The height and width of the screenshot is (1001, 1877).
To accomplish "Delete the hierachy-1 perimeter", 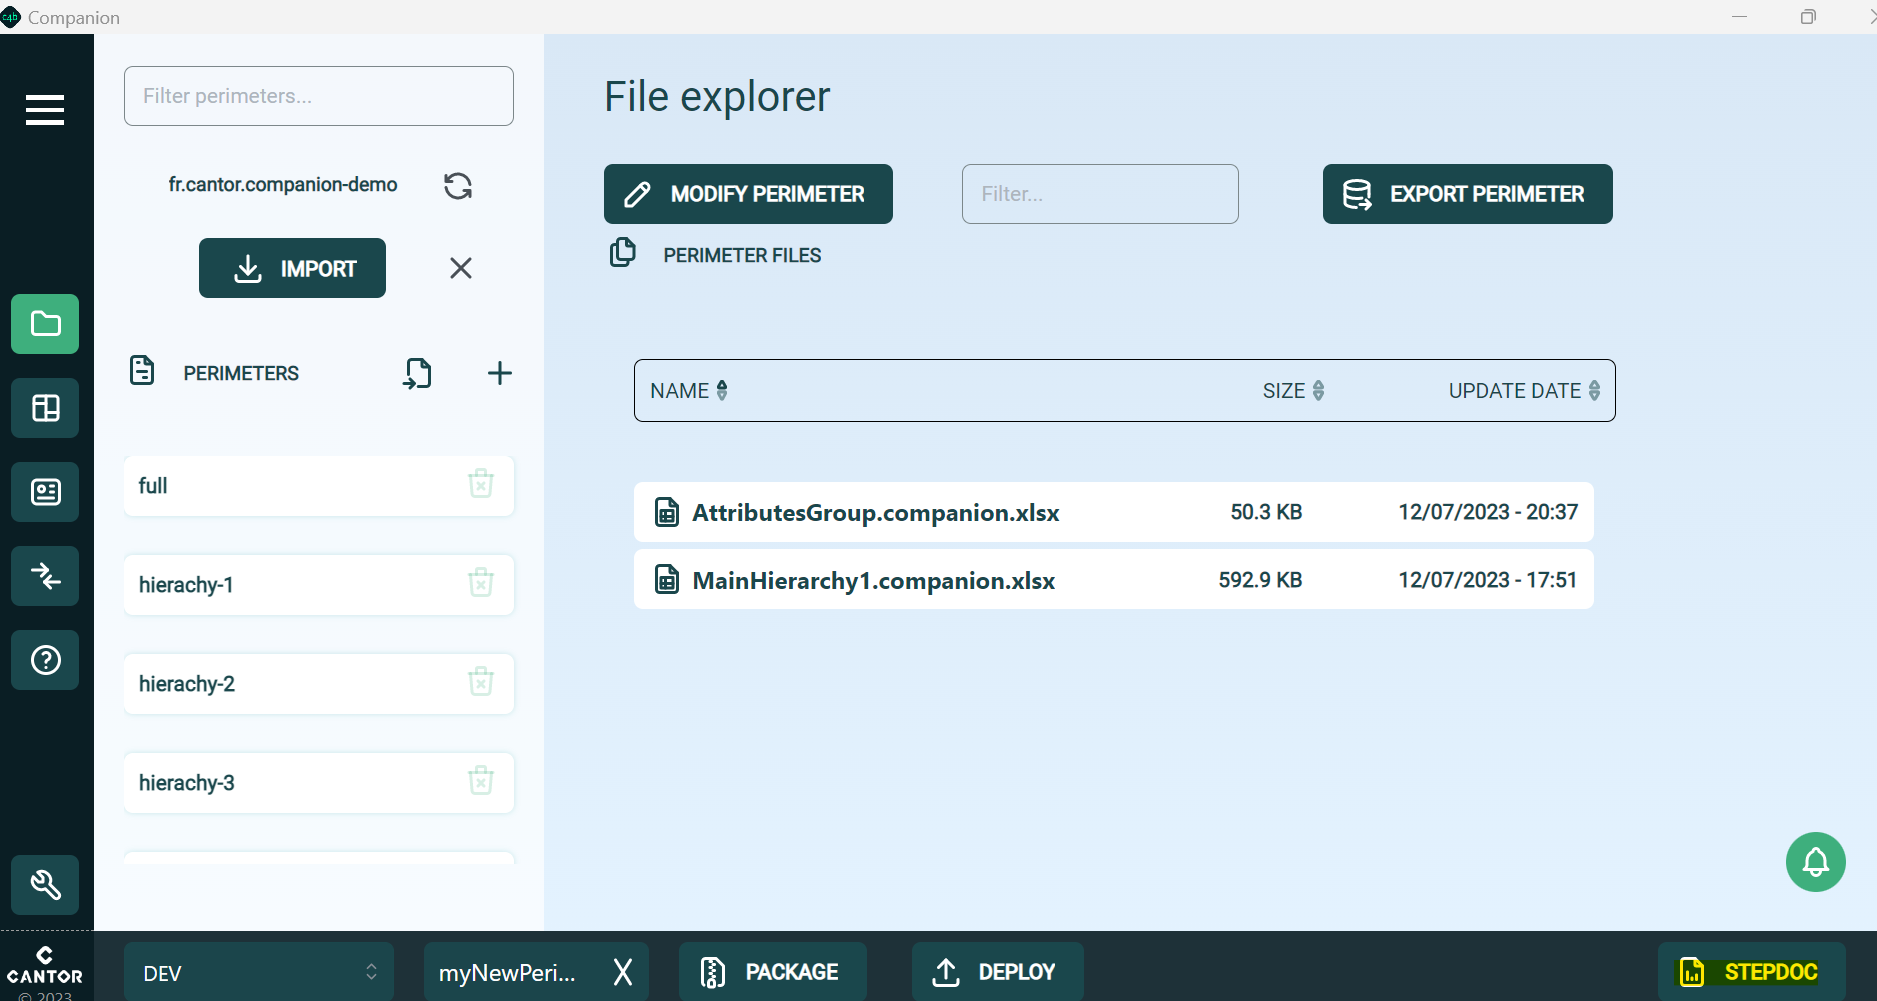I will [x=481, y=582].
